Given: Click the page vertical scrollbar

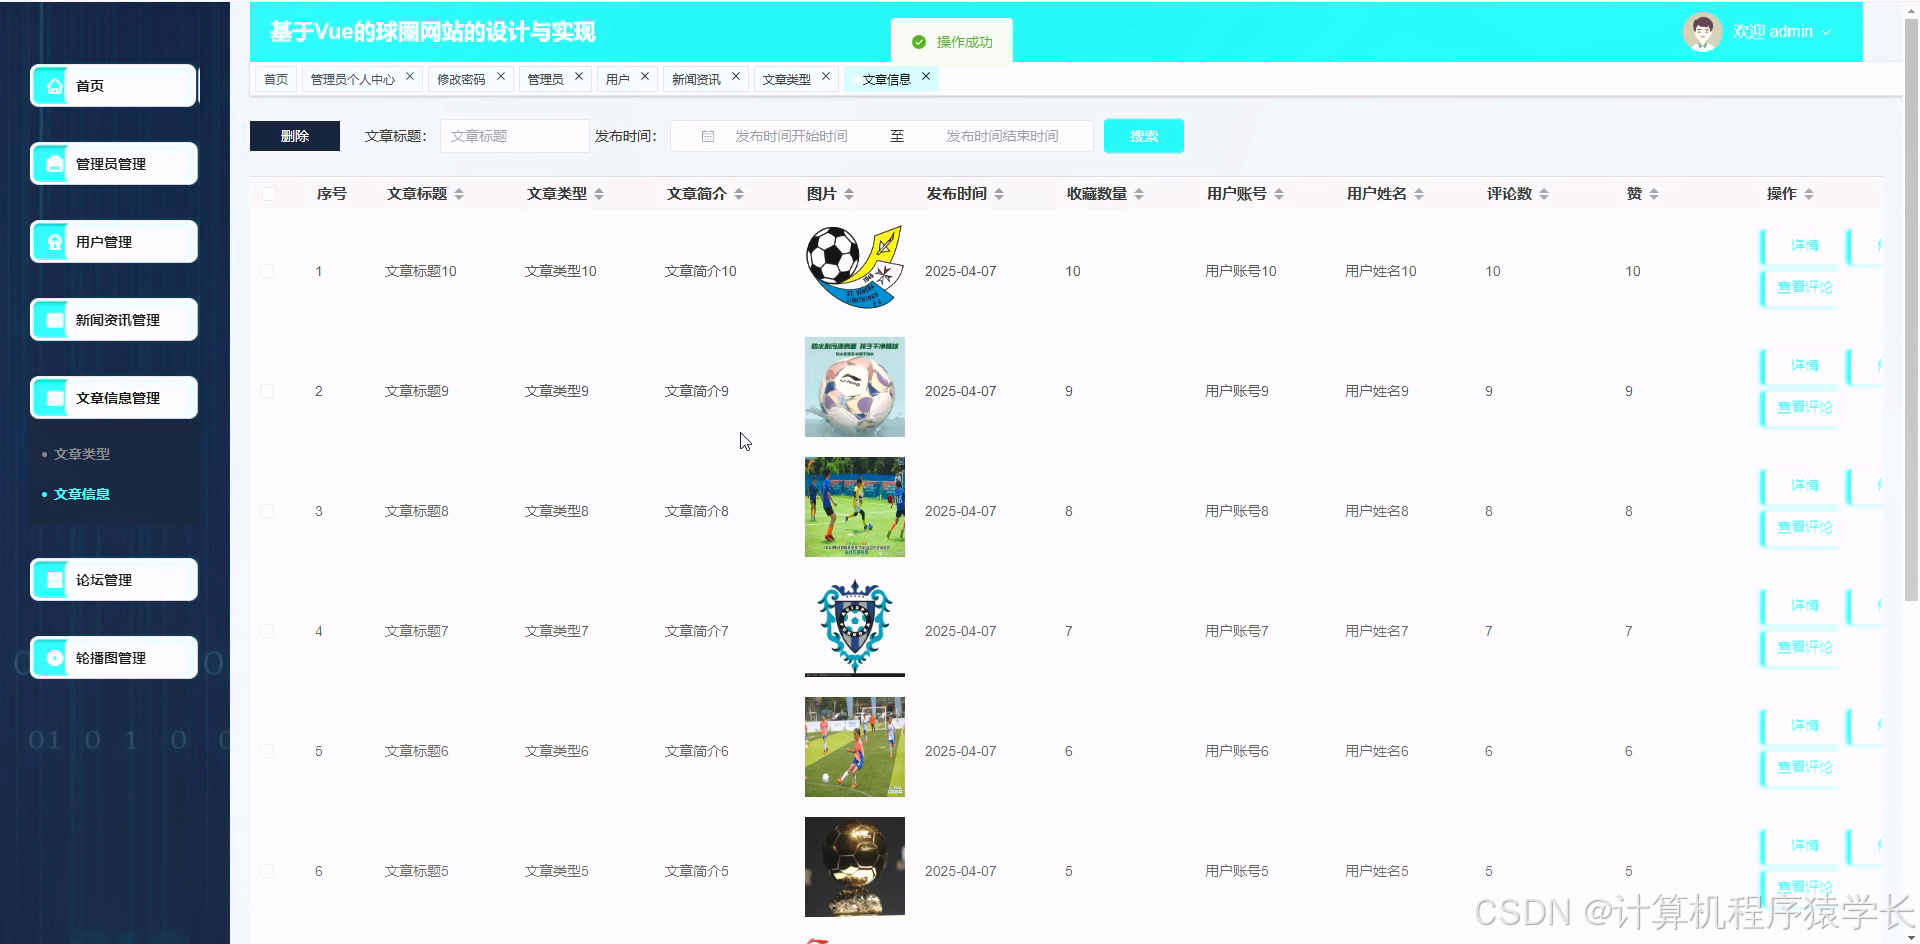Looking at the screenshot, I should [1911, 310].
